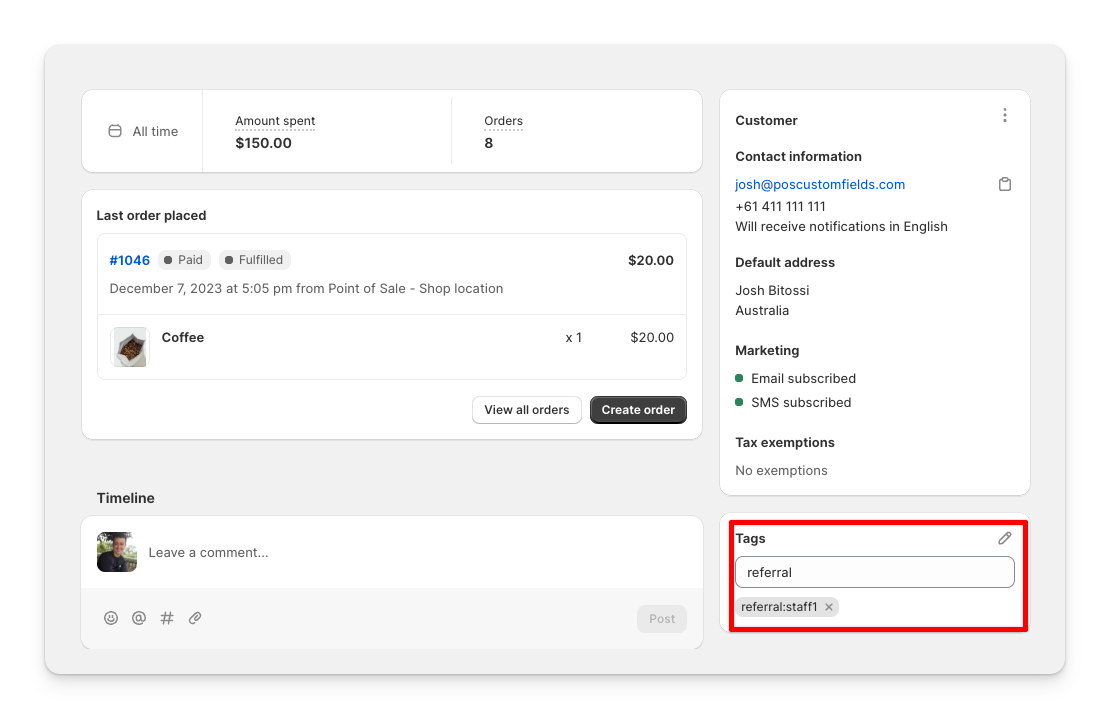Screen dimensions: 1110x719
Task: Edit tags using the pencil icon
Action: 1004,538
